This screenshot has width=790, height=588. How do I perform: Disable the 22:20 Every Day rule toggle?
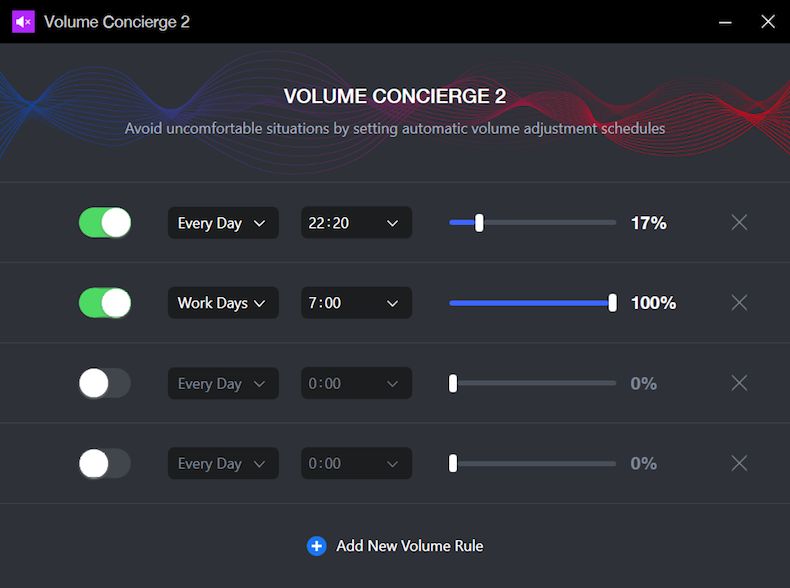coord(105,222)
